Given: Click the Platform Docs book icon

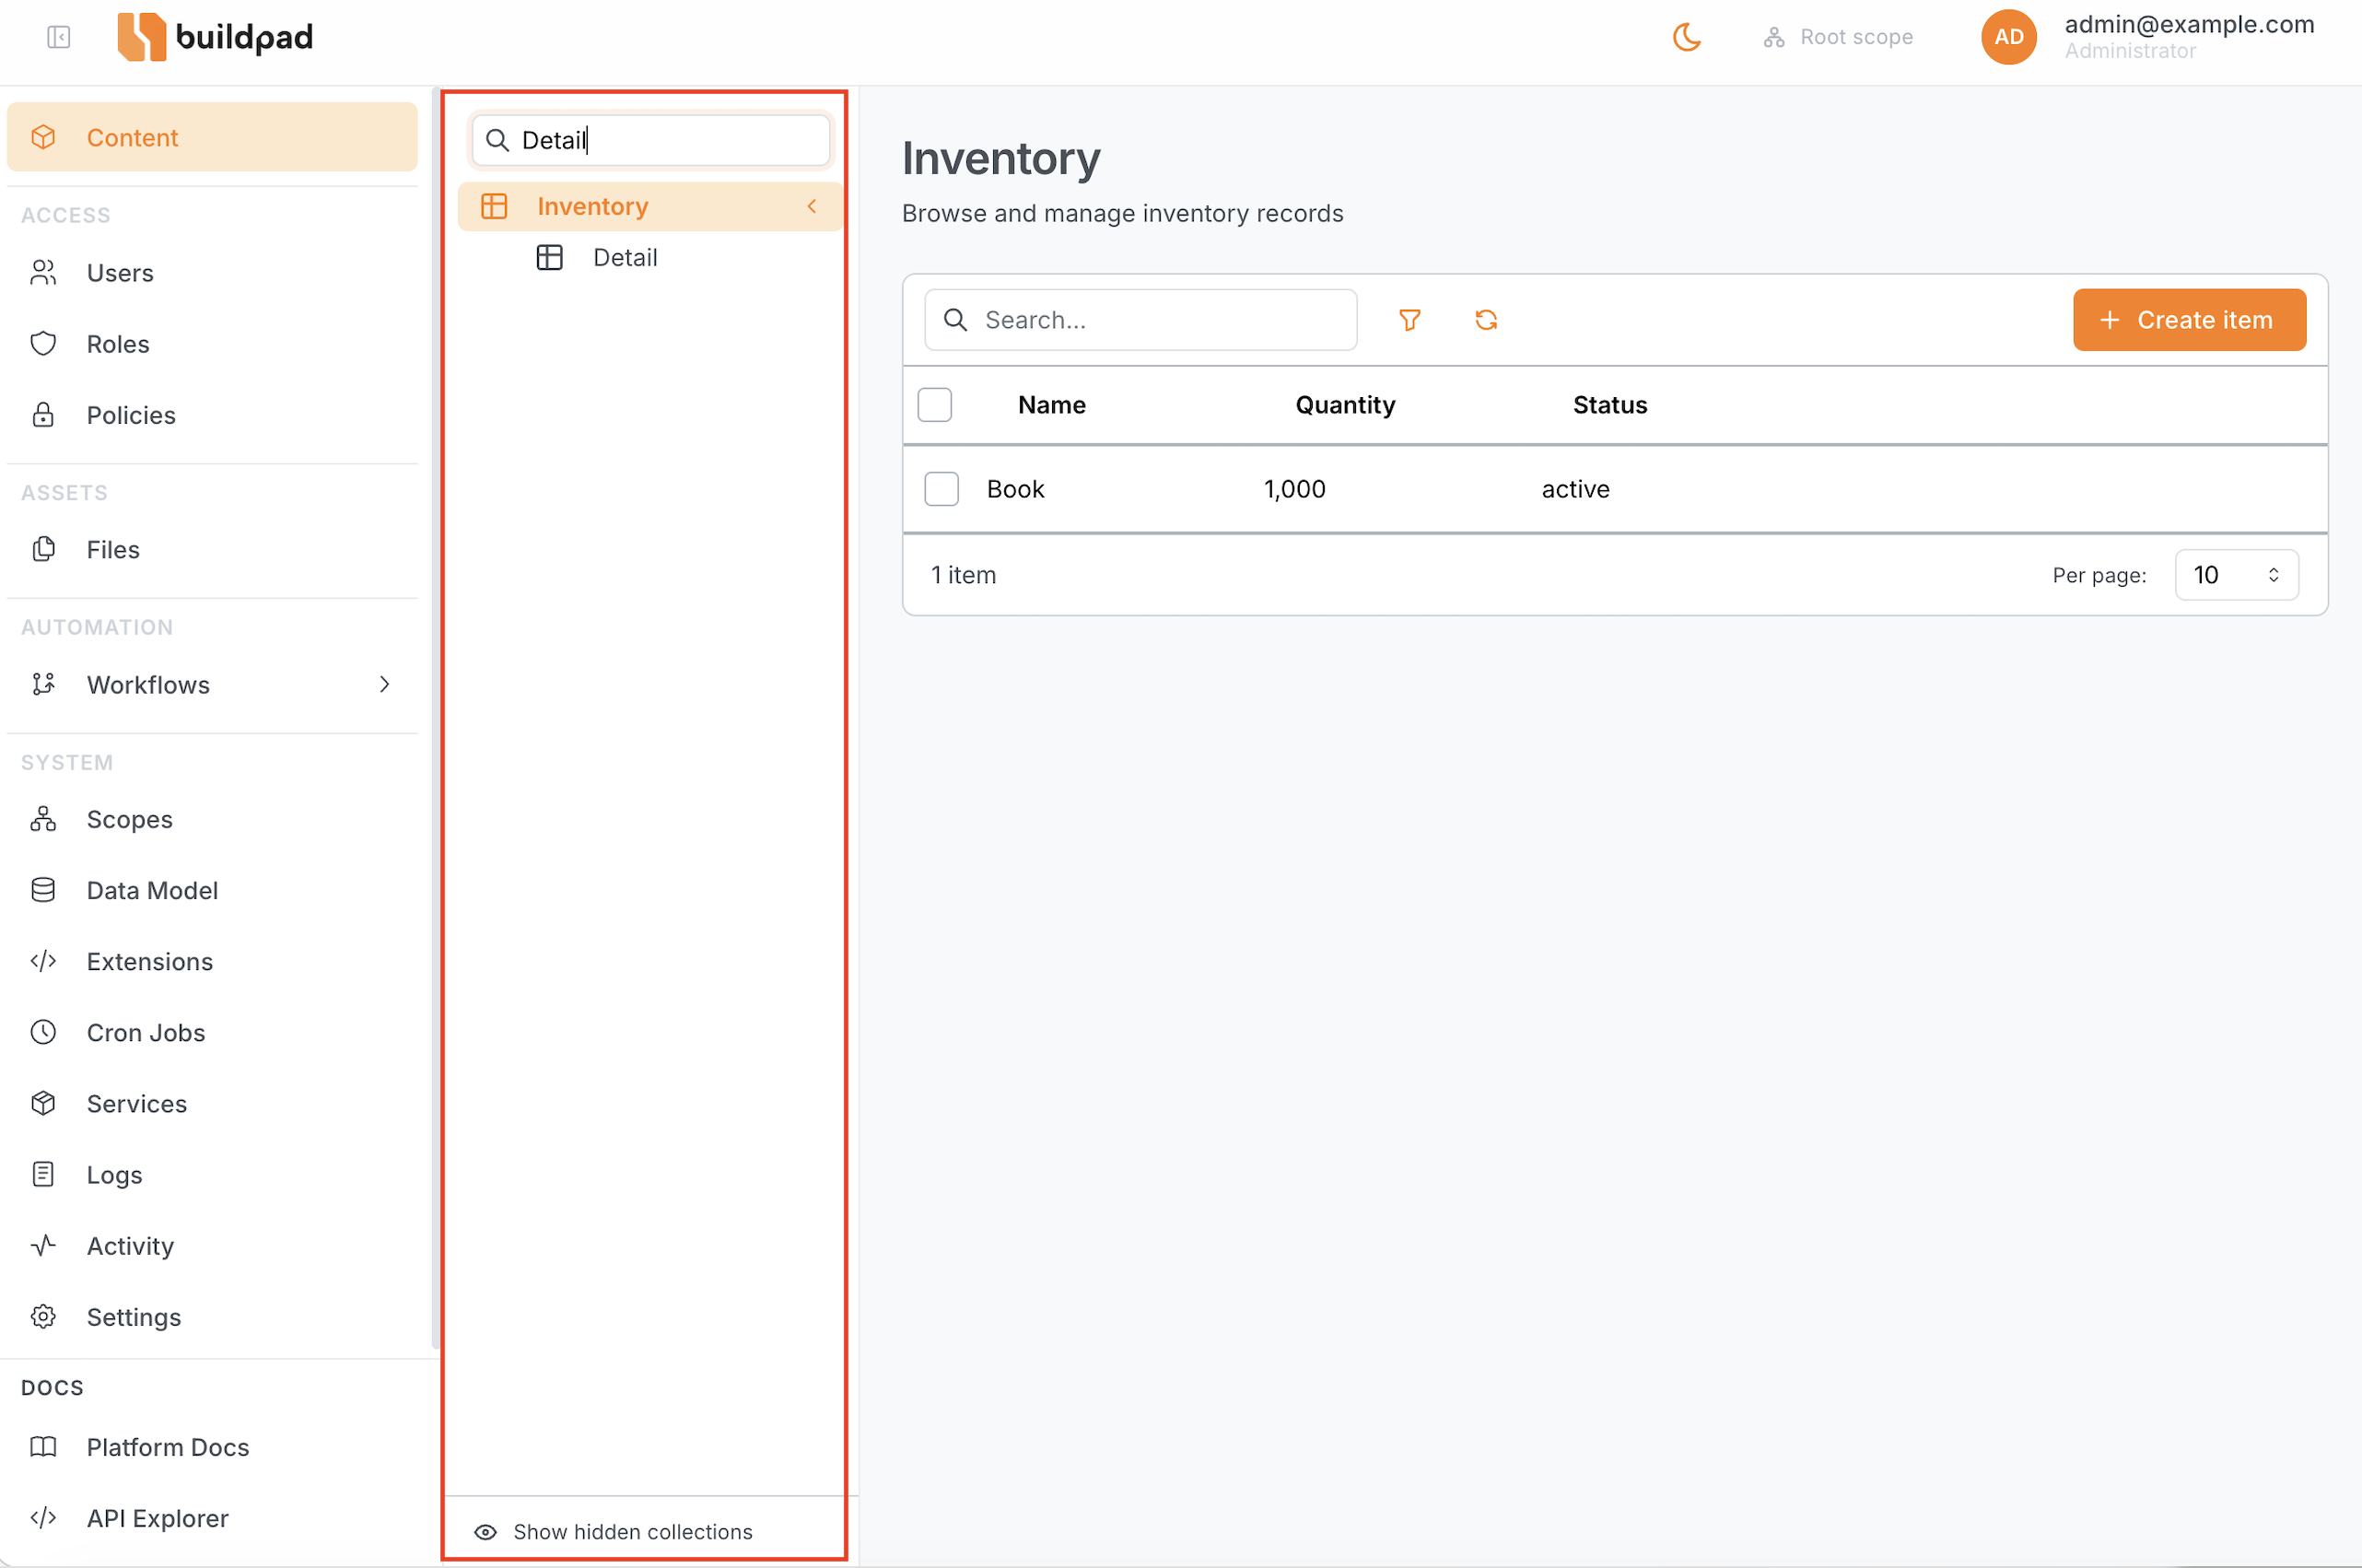Looking at the screenshot, I should [43, 1448].
